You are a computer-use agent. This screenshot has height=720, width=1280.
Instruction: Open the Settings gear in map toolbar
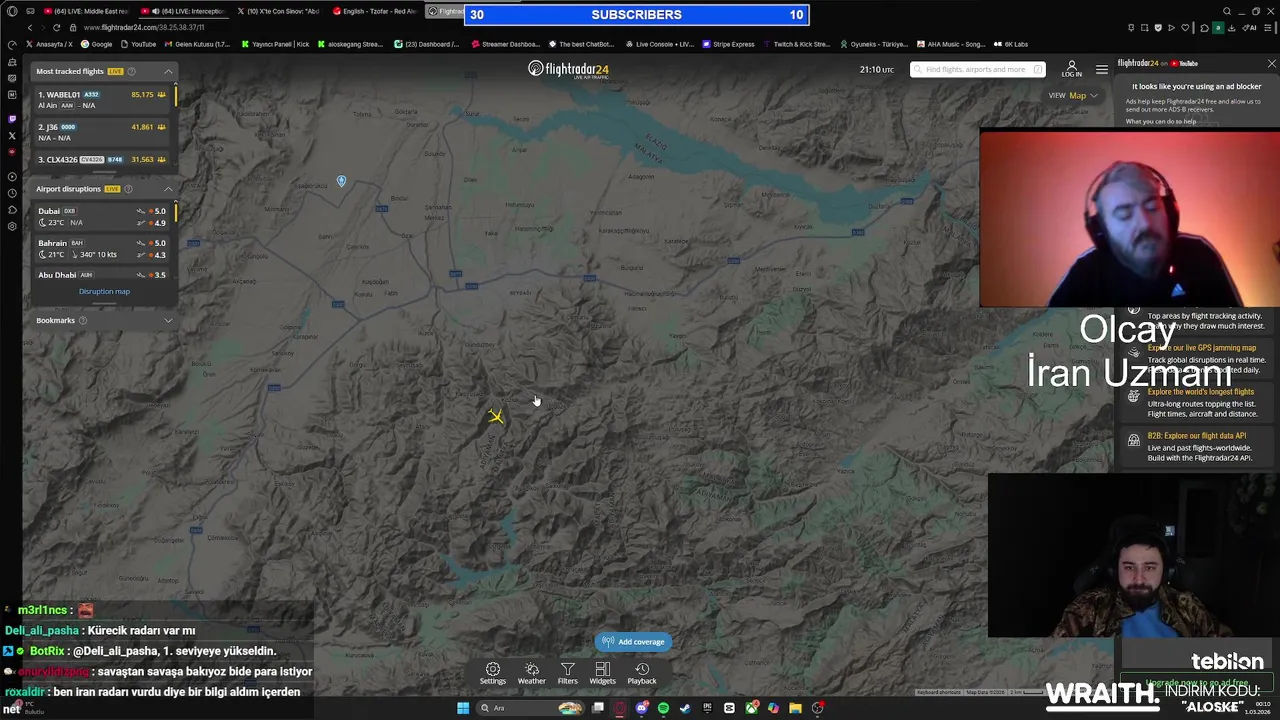coord(492,673)
